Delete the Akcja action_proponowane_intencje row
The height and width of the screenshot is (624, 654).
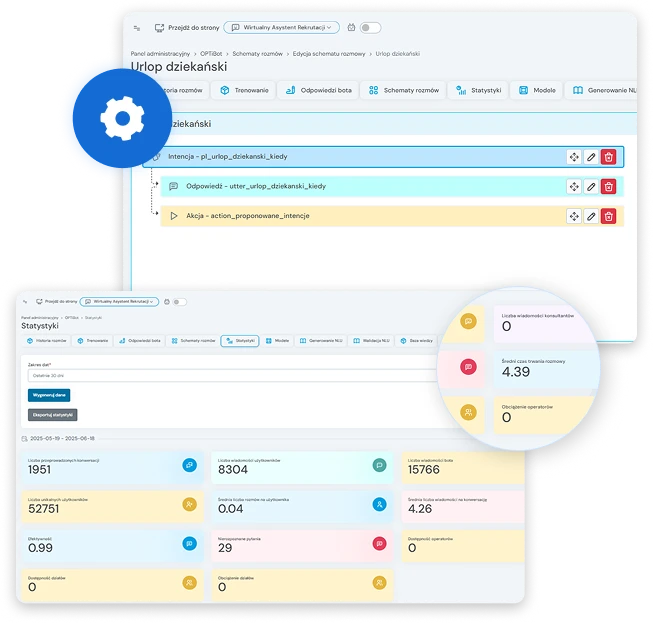pos(608,216)
